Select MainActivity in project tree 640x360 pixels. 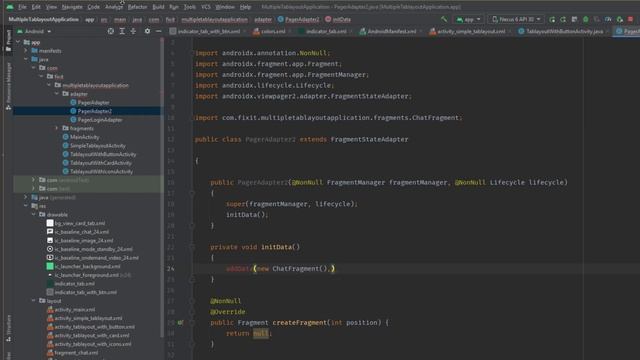(84, 137)
